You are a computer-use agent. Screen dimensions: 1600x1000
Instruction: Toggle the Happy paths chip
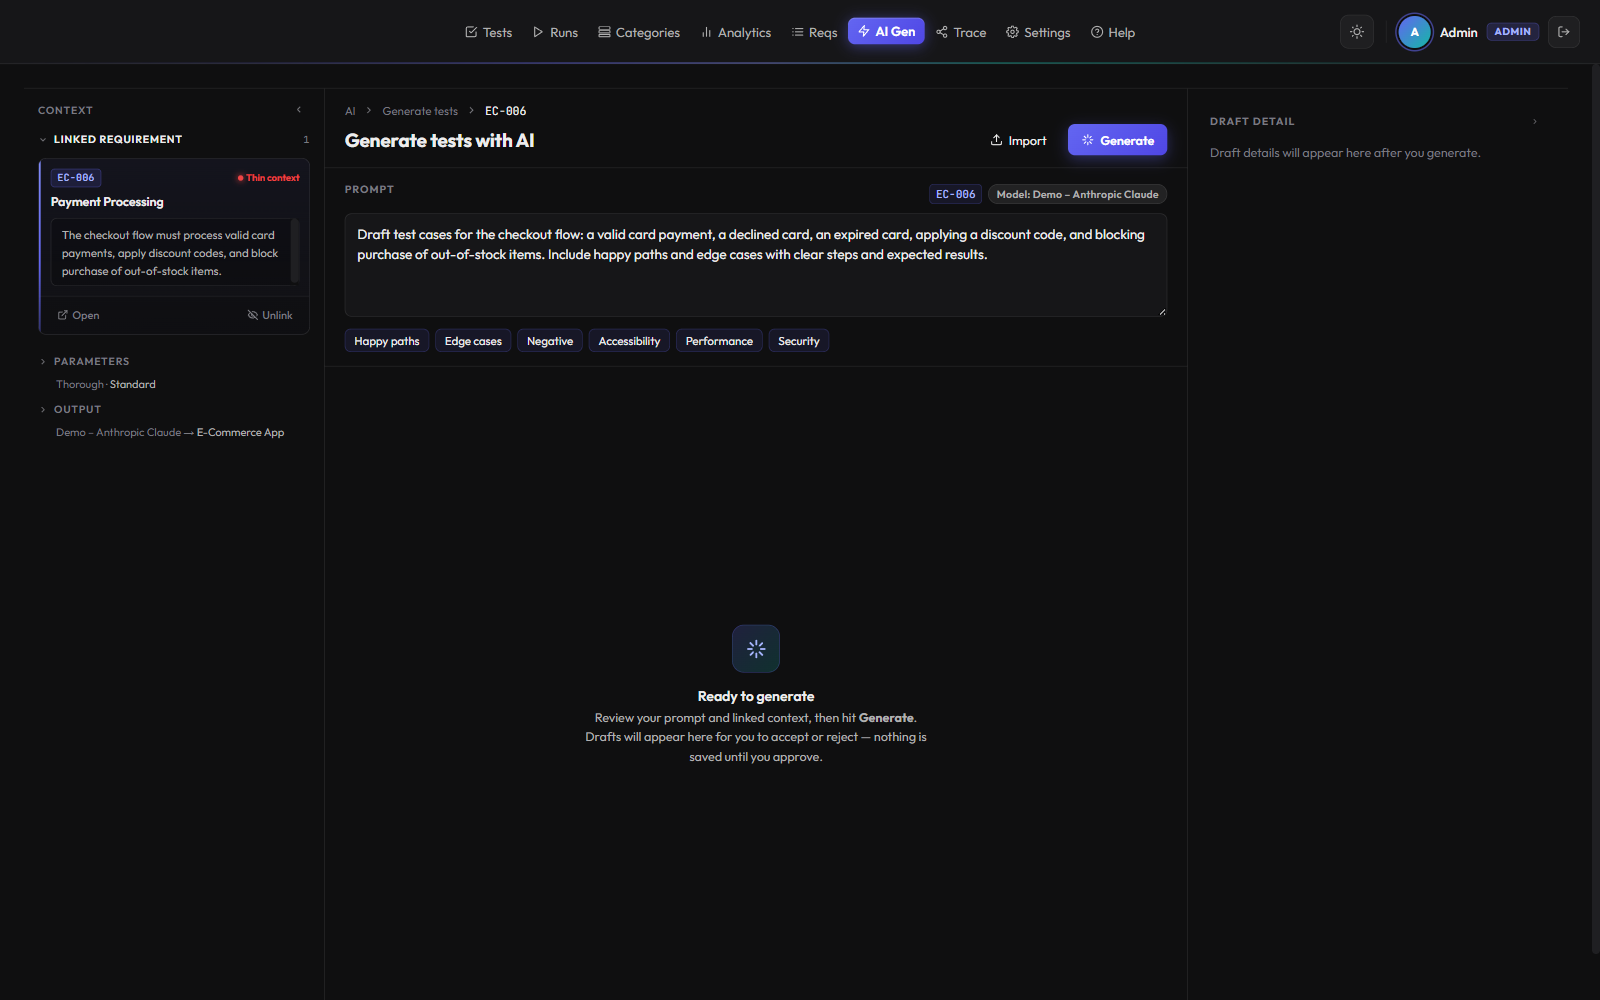click(387, 341)
